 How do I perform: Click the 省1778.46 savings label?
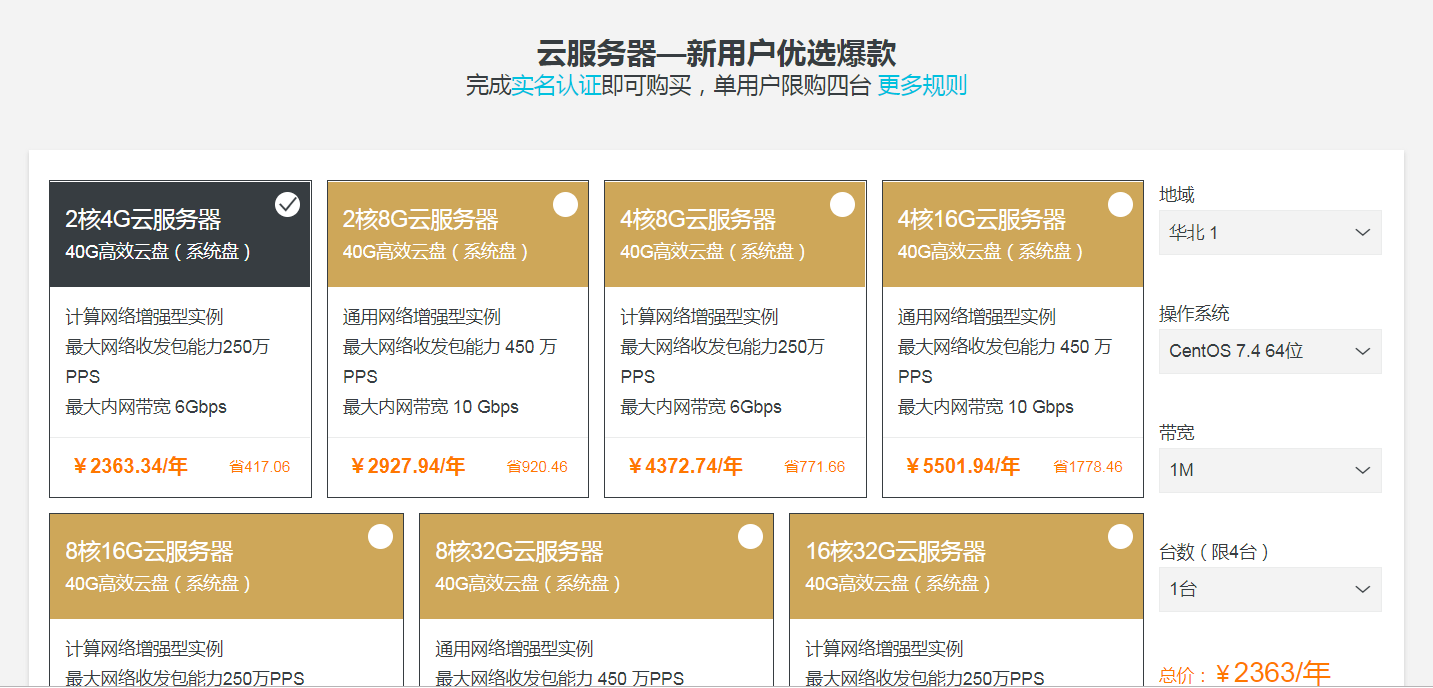coord(1088,467)
